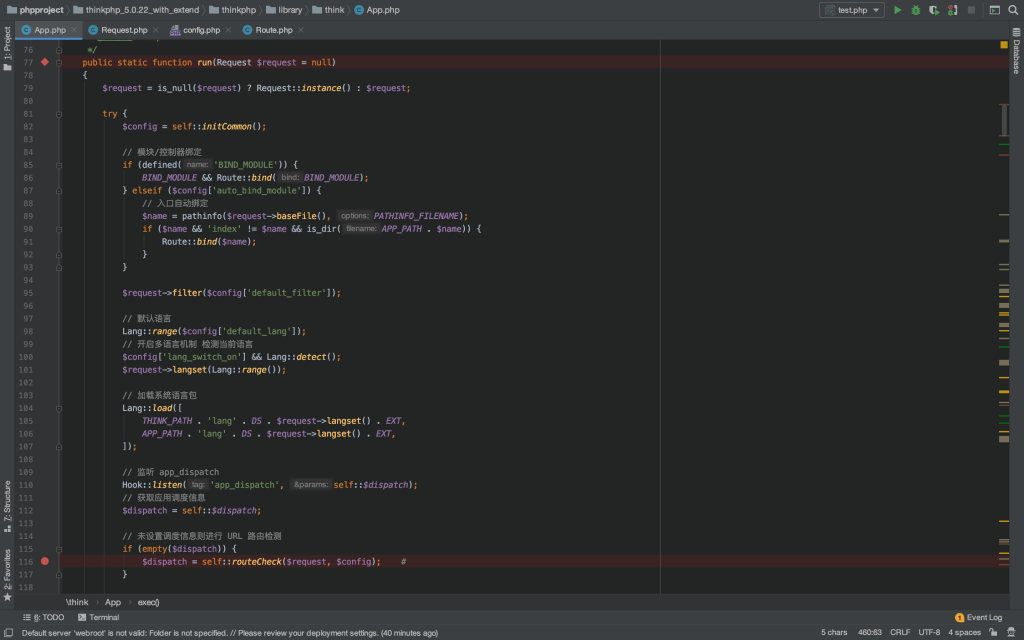This screenshot has width=1024, height=640.
Task: Switch to the config.php editor tab
Action: pyautogui.click(x=200, y=30)
